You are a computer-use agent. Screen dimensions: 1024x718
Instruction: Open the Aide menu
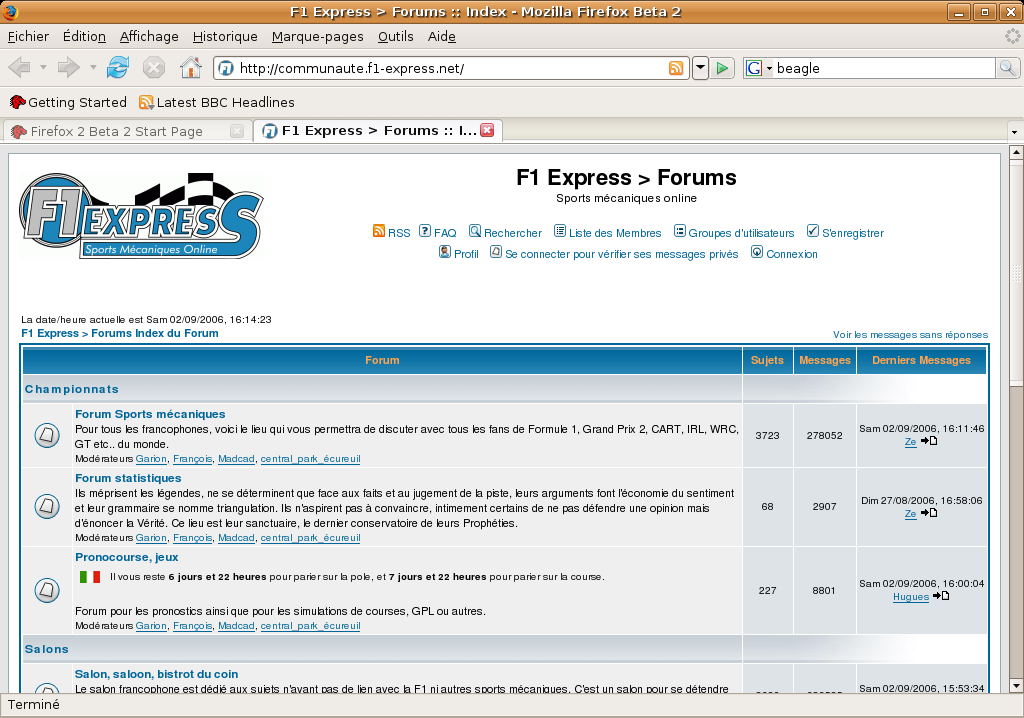441,37
